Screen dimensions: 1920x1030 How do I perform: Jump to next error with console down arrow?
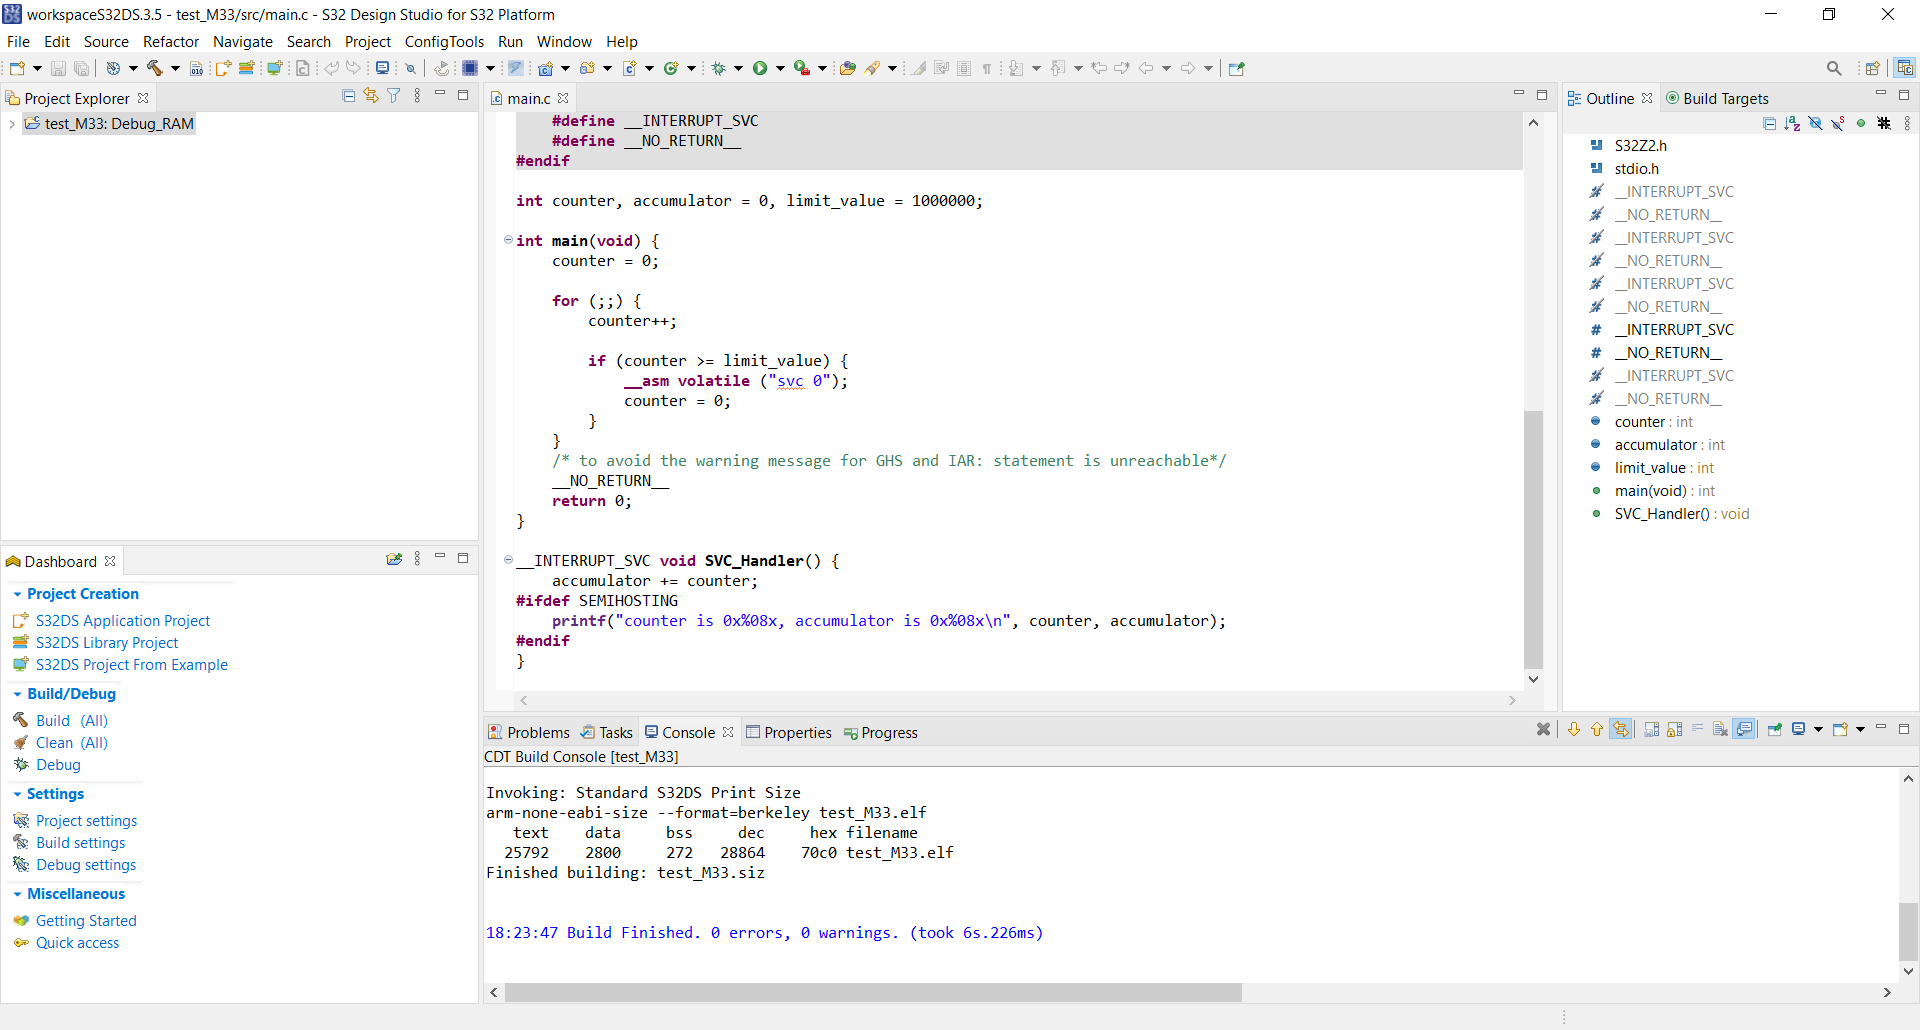pyautogui.click(x=1573, y=729)
